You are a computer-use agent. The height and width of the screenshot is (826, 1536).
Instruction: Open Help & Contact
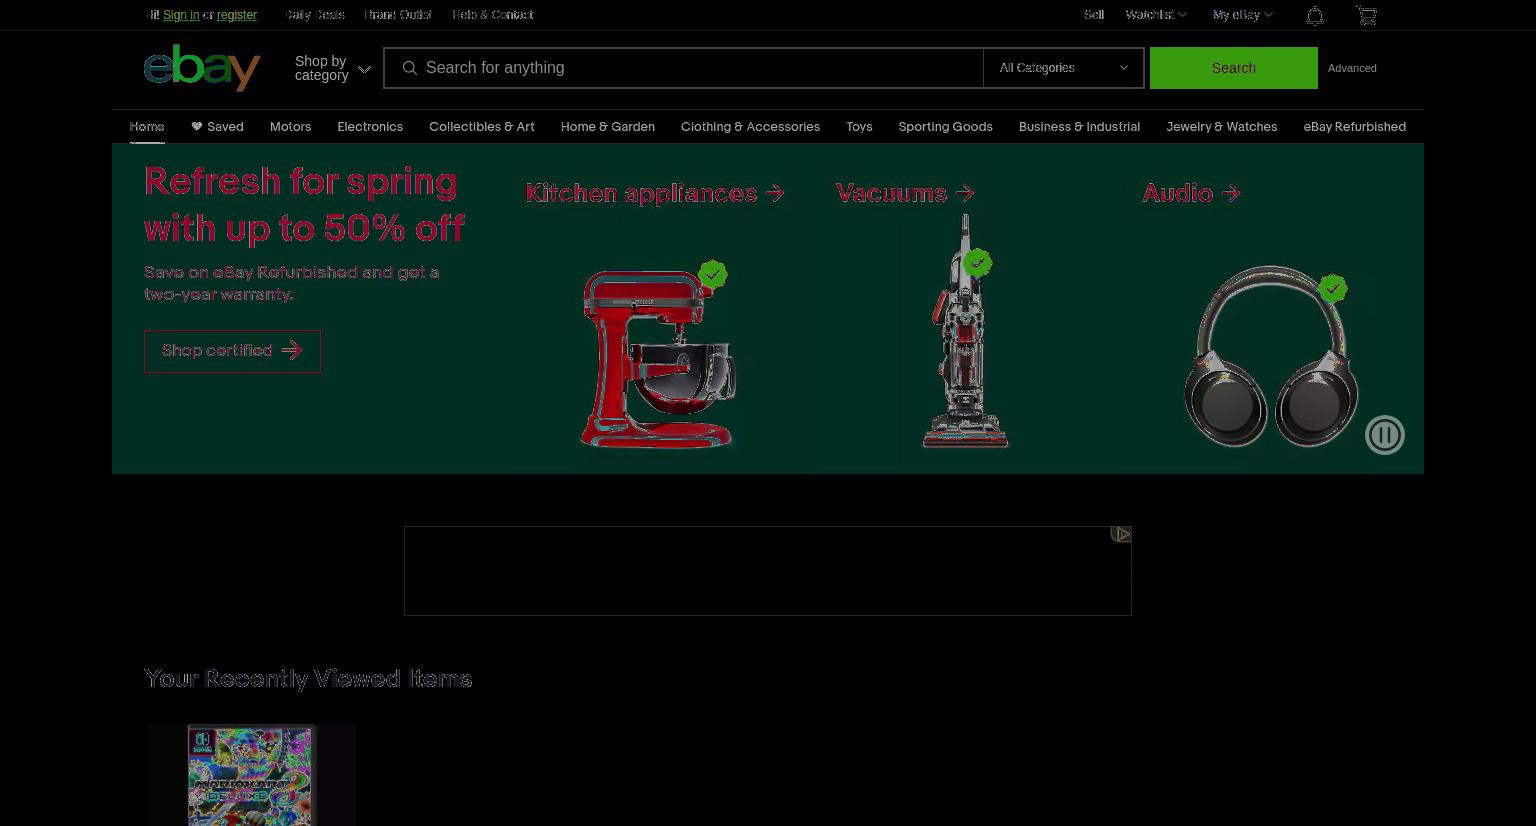[492, 15]
